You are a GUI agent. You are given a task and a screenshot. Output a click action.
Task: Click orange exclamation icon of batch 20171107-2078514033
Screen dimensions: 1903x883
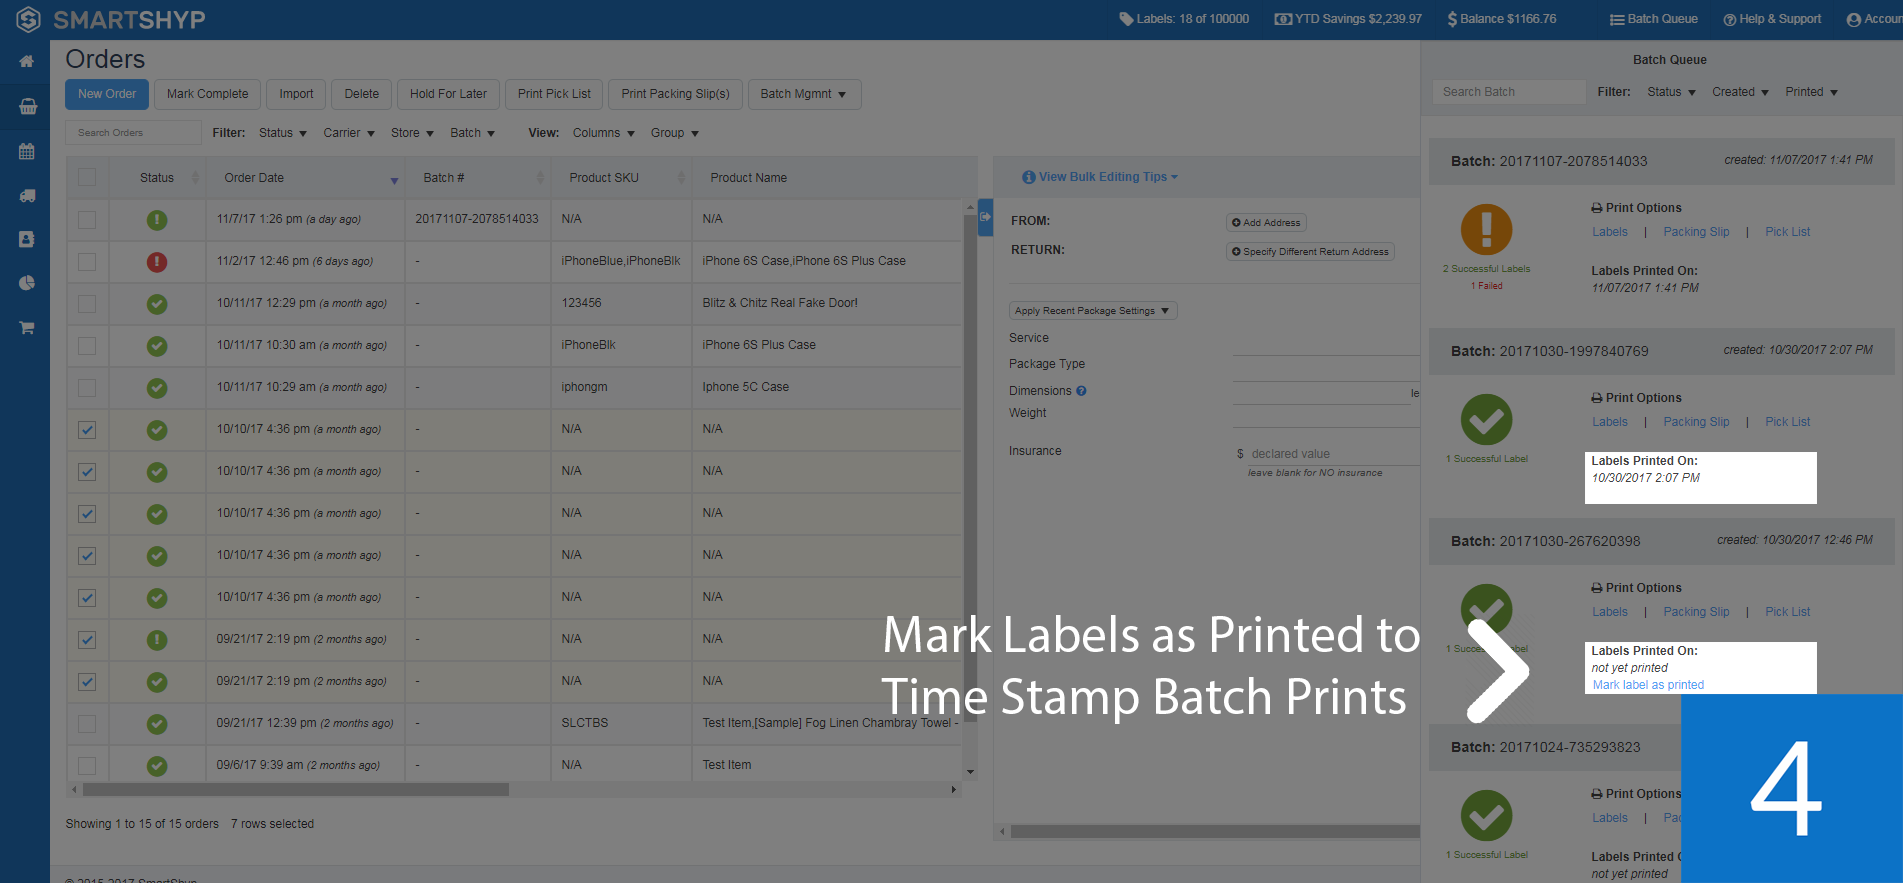tap(1486, 229)
